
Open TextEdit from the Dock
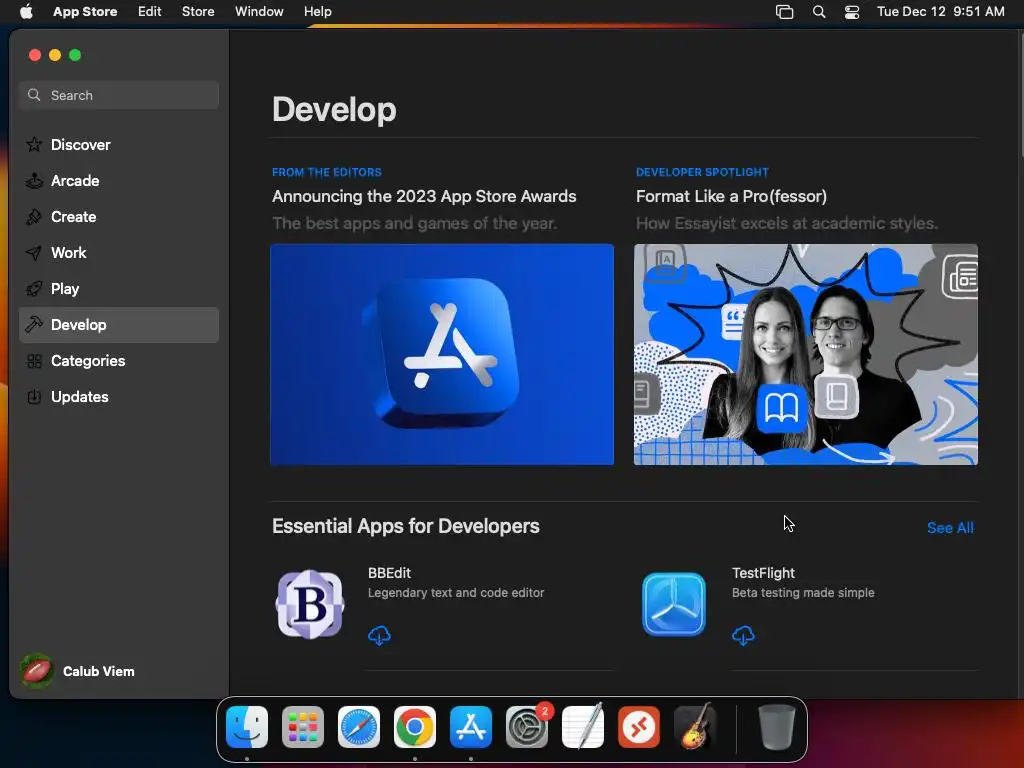click(x=583, y=727)
